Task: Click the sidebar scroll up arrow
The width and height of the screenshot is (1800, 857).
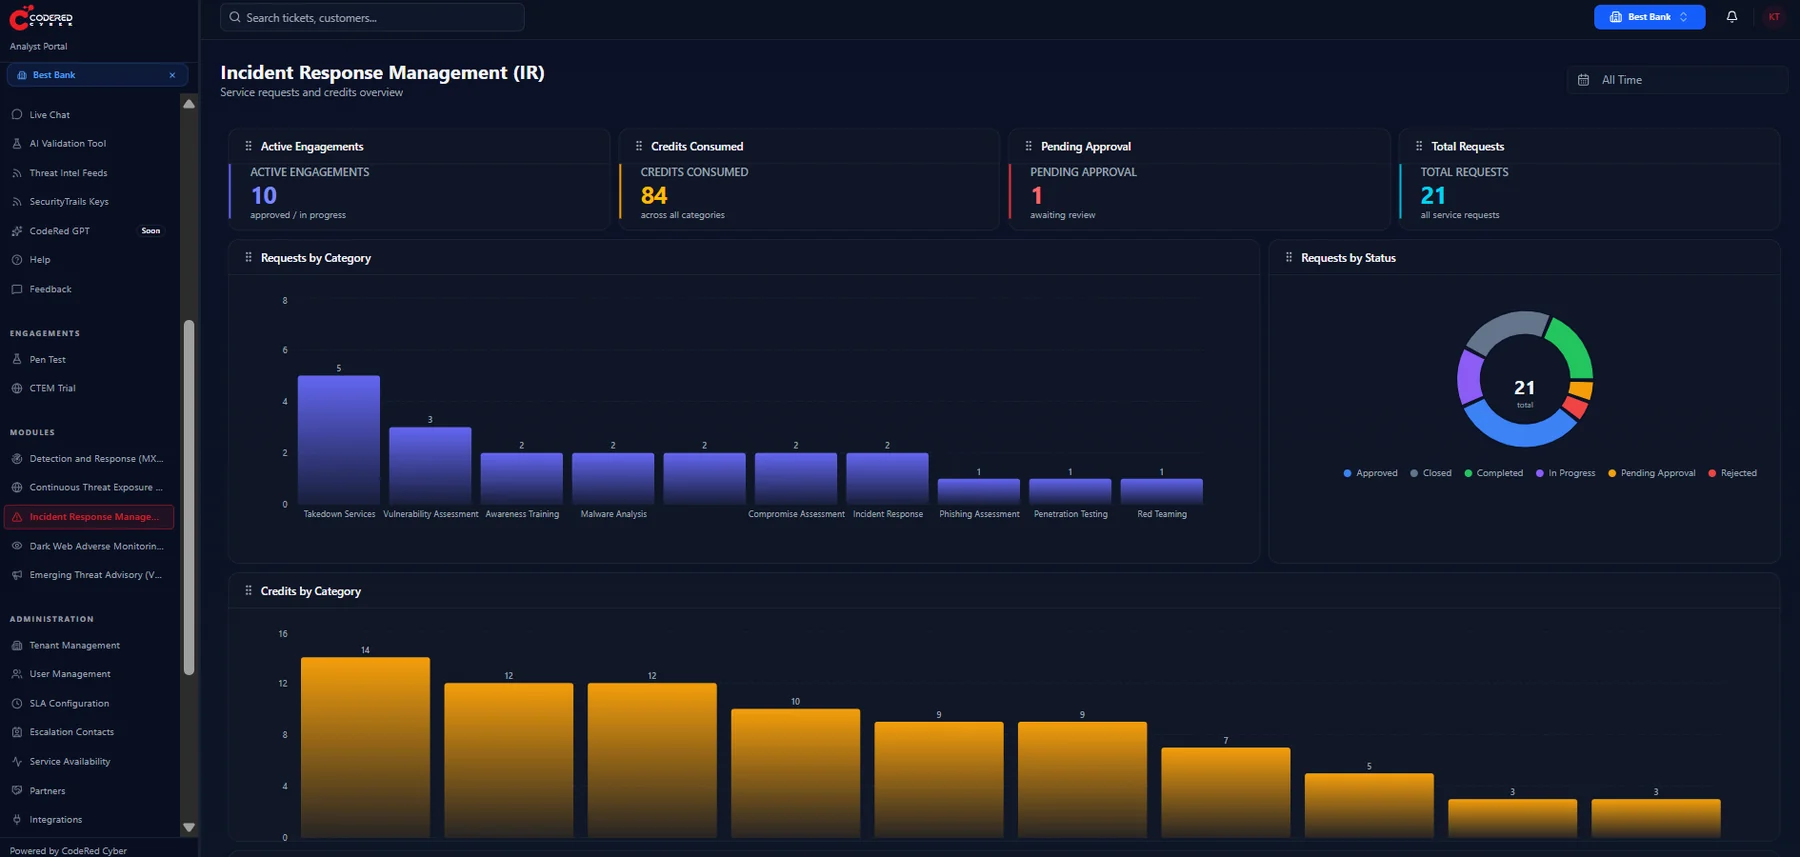Action: [x=189, y=104]
